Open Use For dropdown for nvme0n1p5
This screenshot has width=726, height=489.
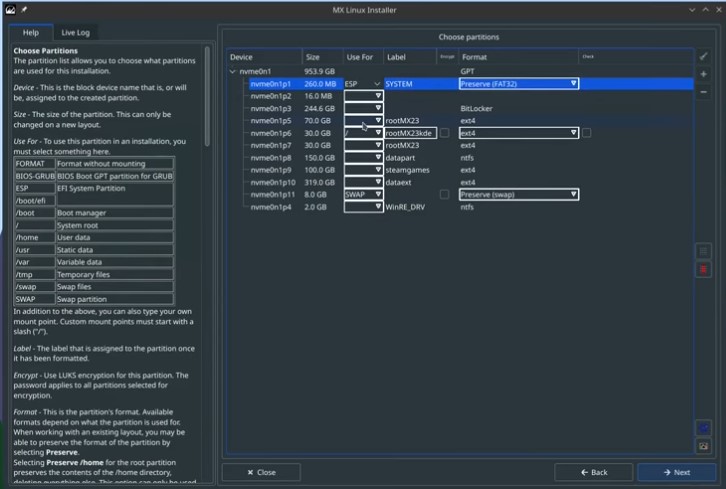[363, 120]
